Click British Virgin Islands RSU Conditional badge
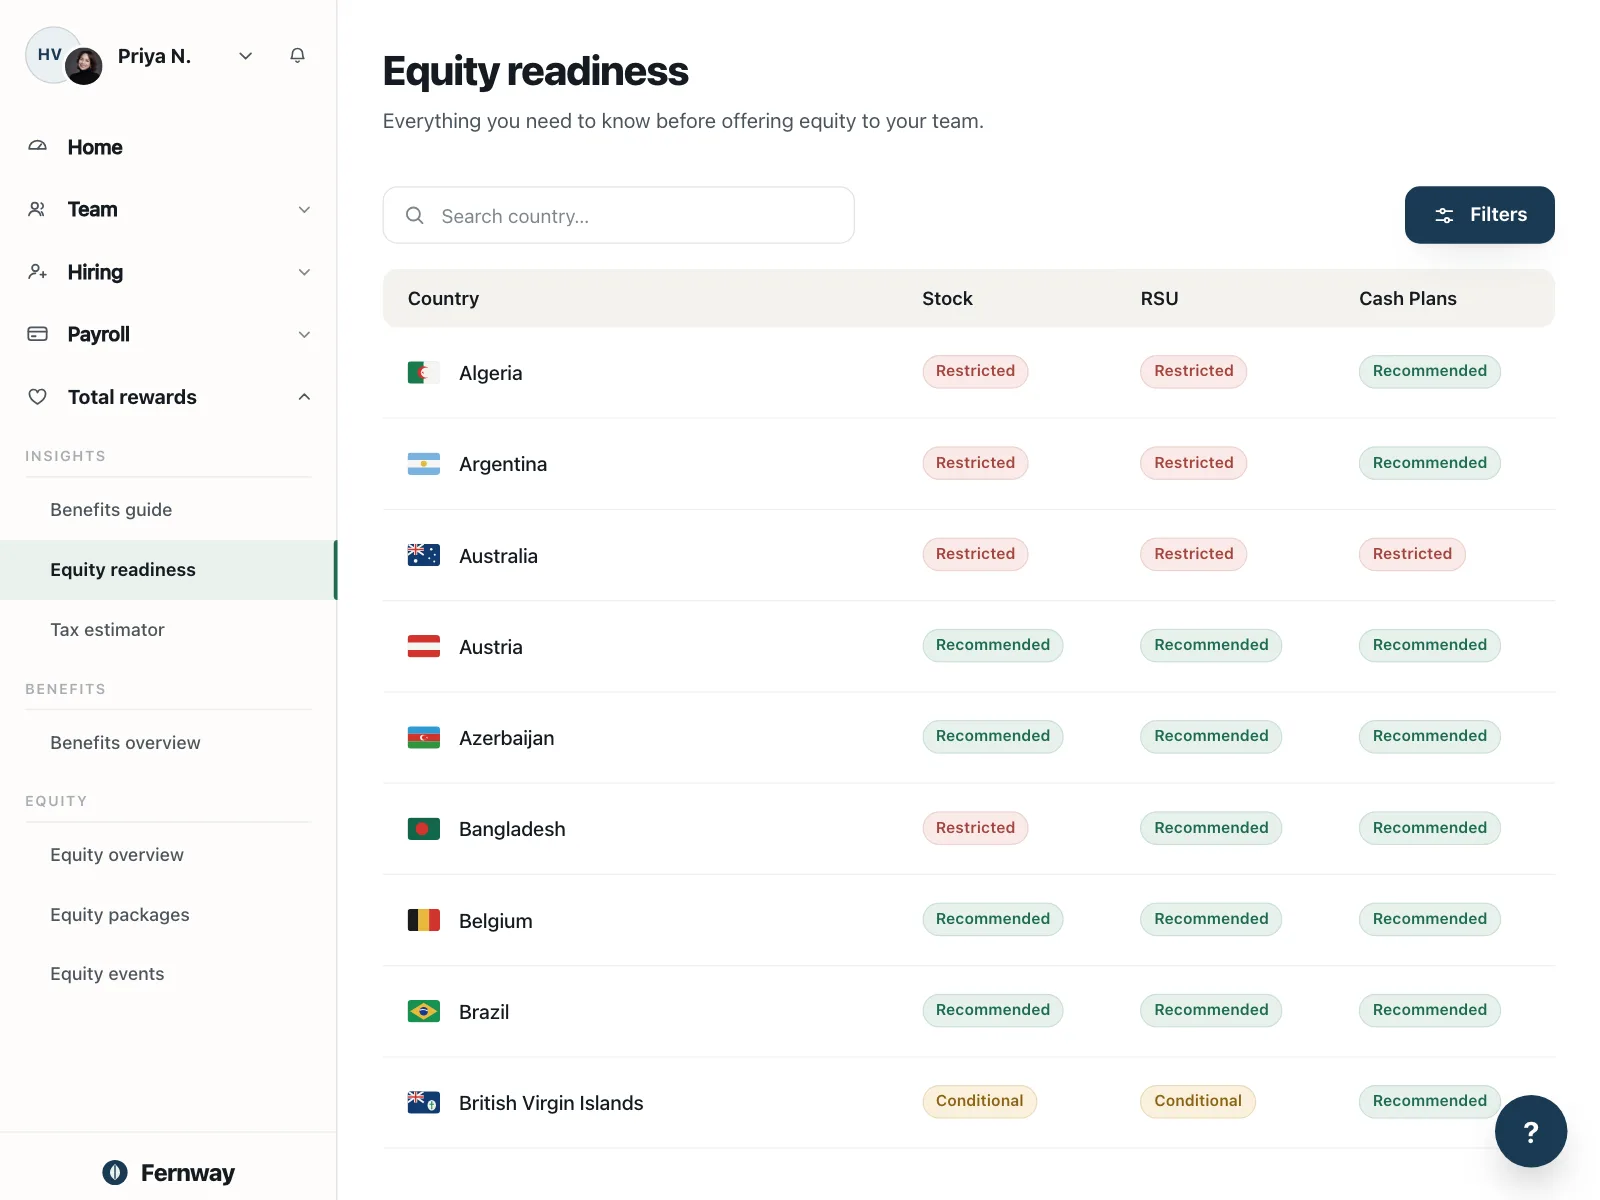Image resolution: width=1600 pixels, height=1200 pixels. point(1198,1101)
